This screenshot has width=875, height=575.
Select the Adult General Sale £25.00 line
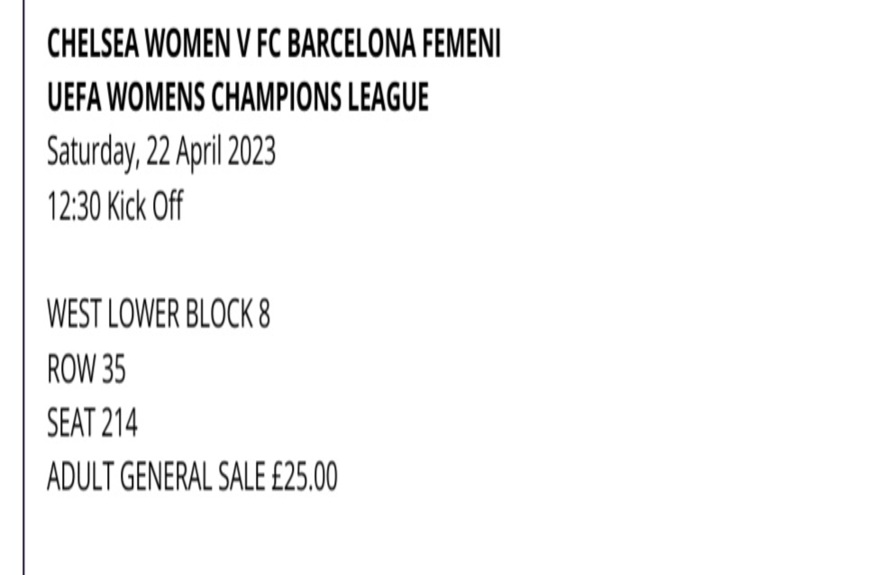[x=192, y=476]
